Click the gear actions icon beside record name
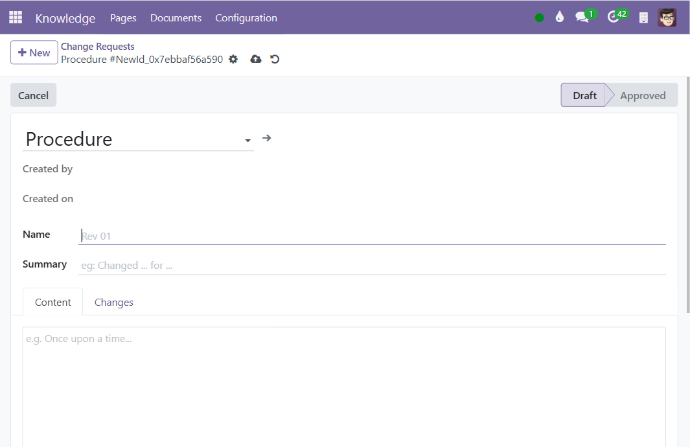The width and height of the screenshot is (690, 447). [x=233, y=60]
